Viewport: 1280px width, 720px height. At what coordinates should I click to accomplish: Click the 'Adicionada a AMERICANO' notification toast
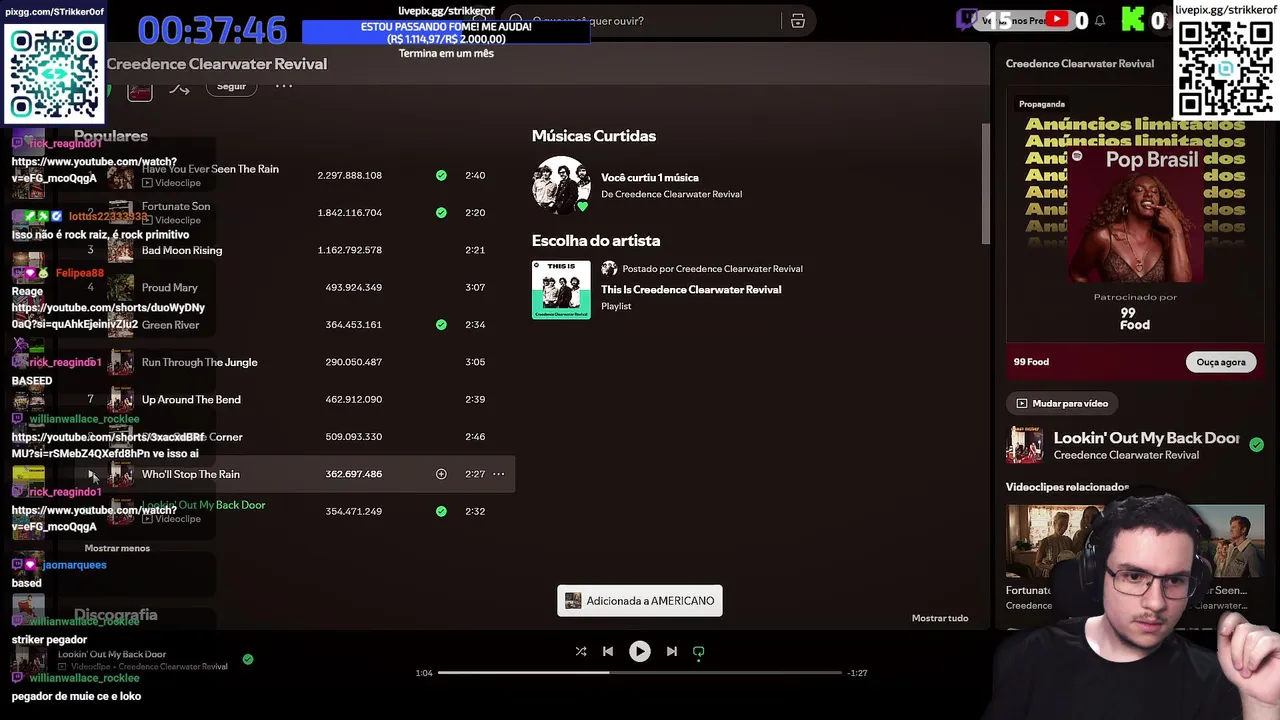(640, 601)
